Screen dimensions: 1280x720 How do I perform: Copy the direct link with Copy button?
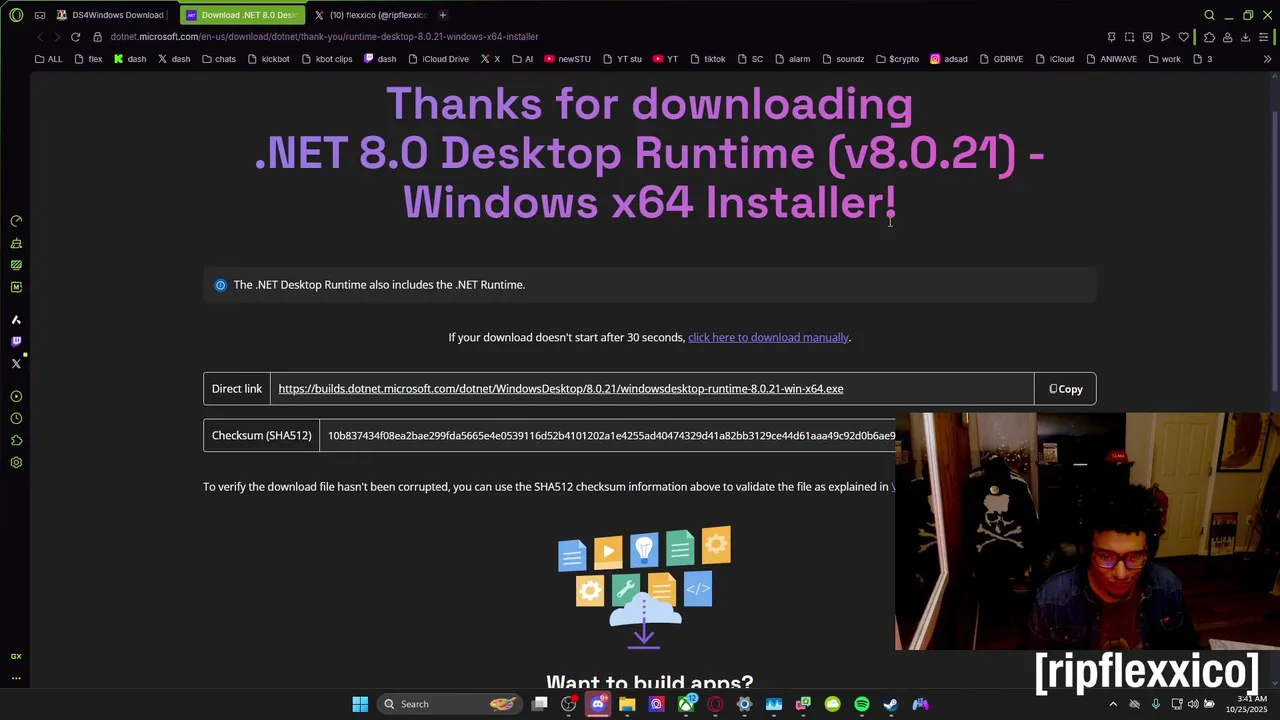coord(1065,389)
